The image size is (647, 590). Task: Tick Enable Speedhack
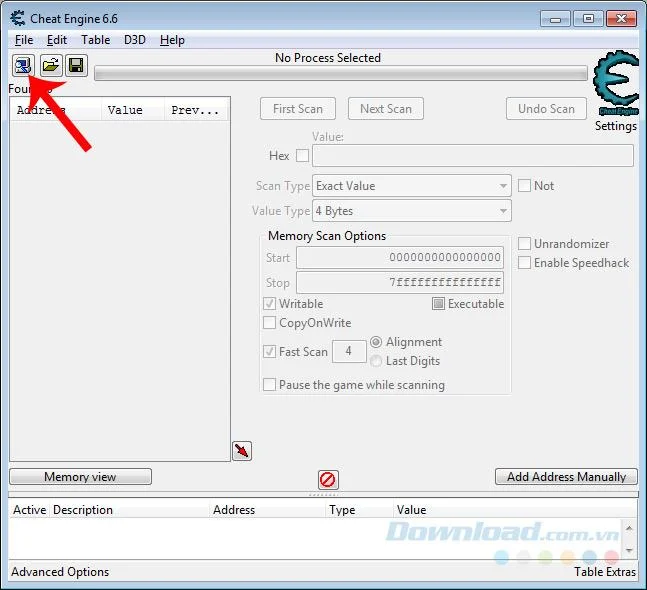(x=524, y=263)
